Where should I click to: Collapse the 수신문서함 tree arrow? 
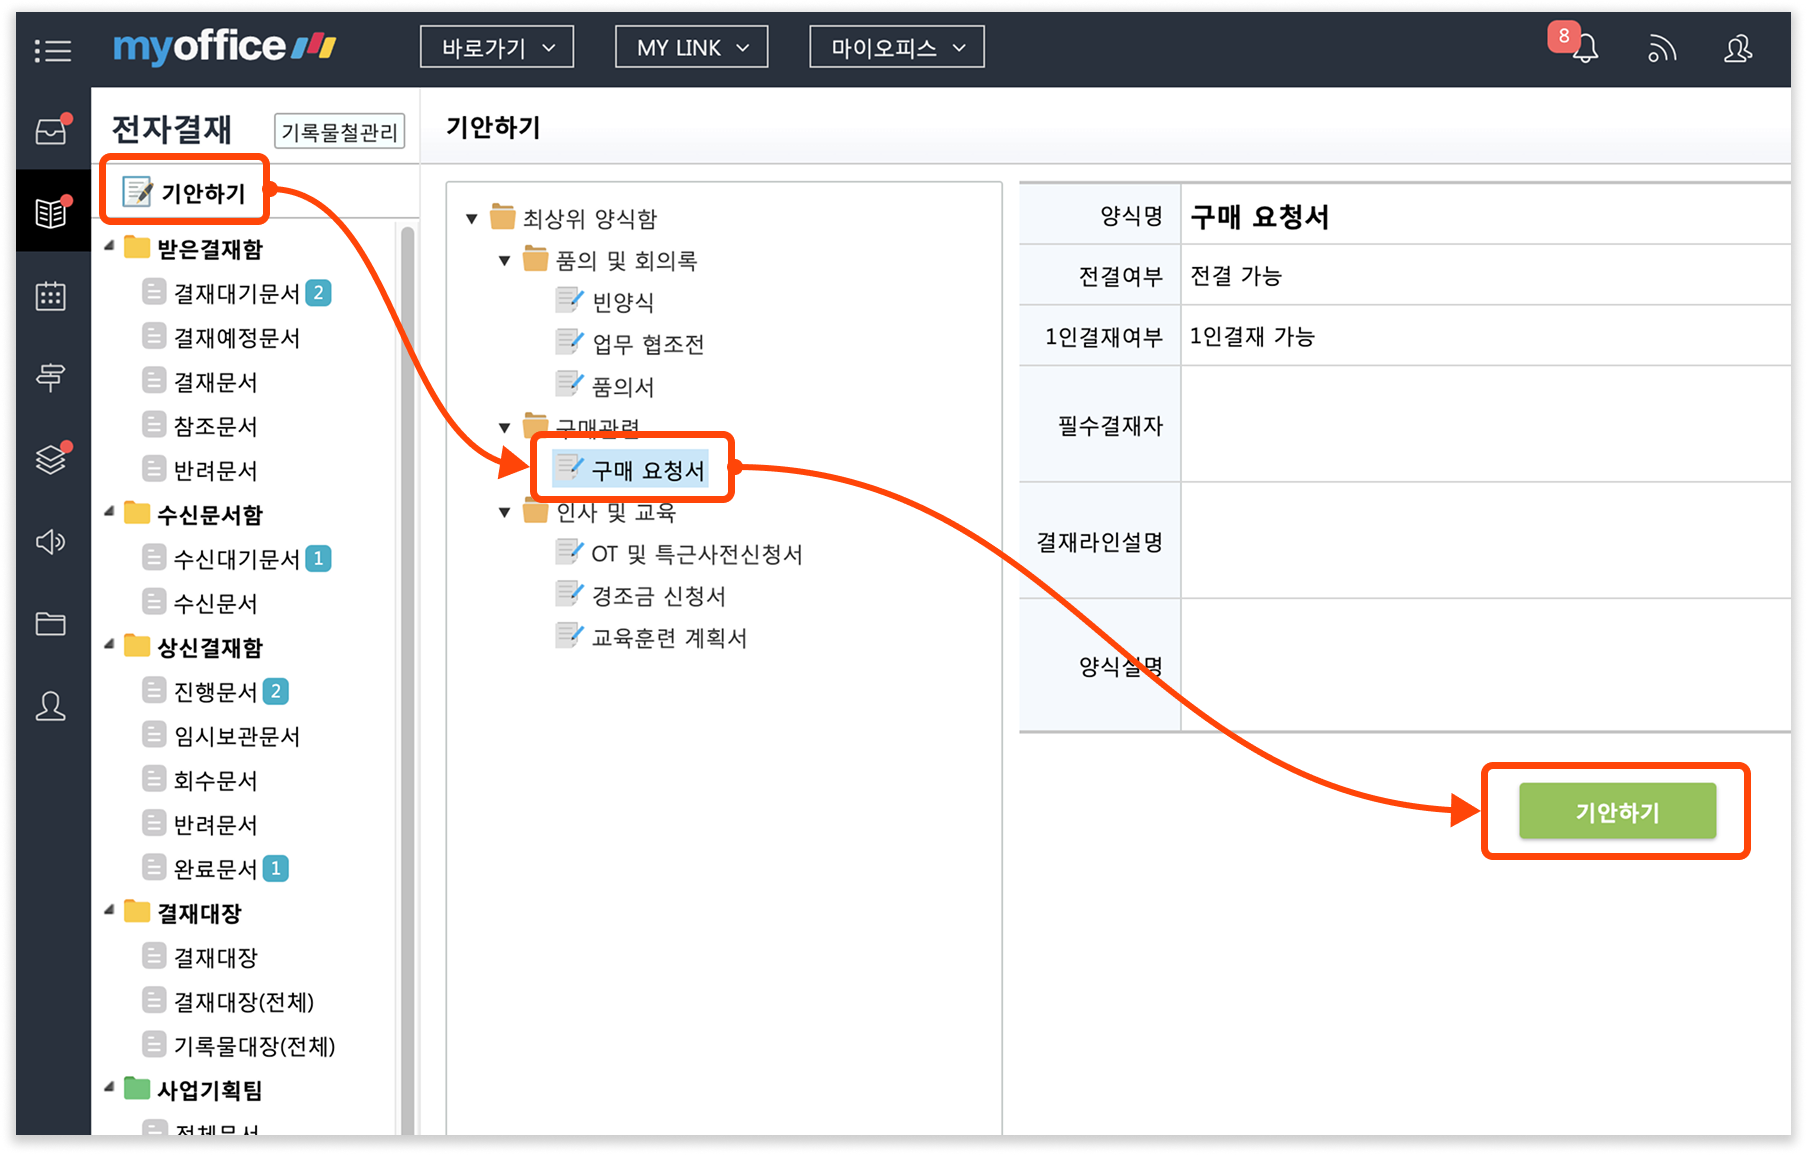point(109,512)
